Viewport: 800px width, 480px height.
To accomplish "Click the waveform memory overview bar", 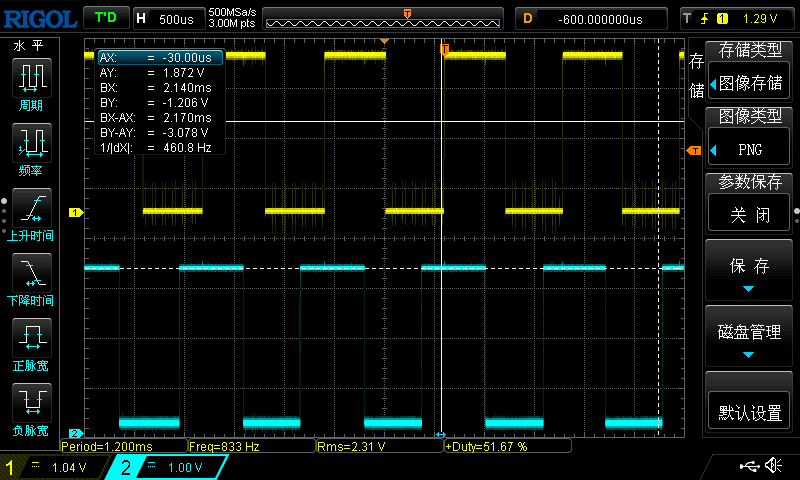I will [383, 19].
